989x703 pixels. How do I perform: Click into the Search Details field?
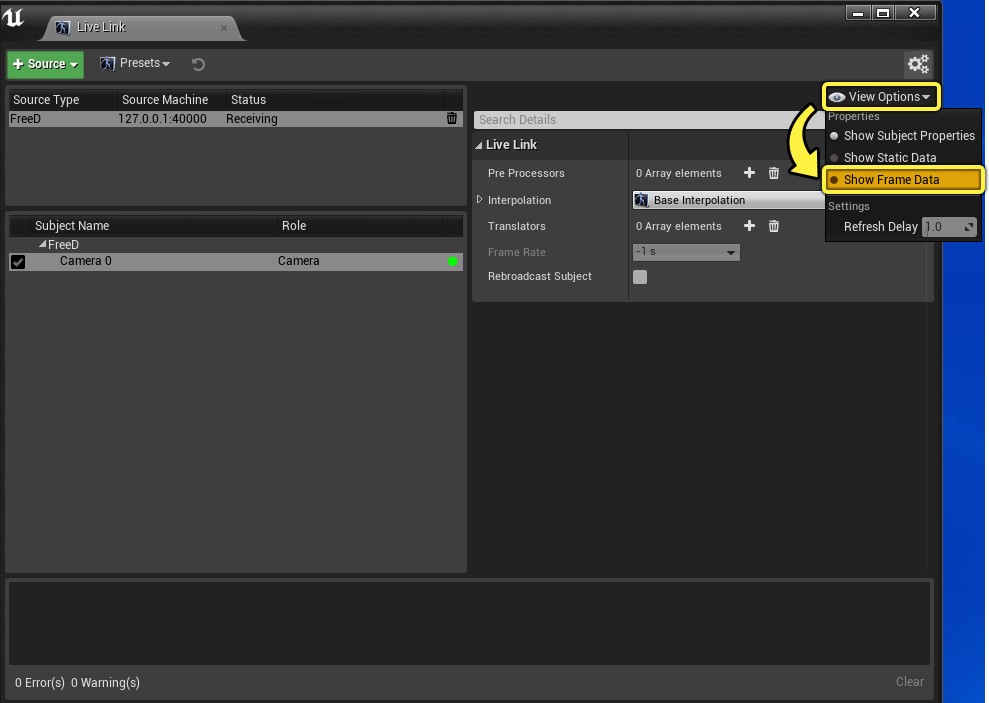pyautogui.click(x=648, y=120)
